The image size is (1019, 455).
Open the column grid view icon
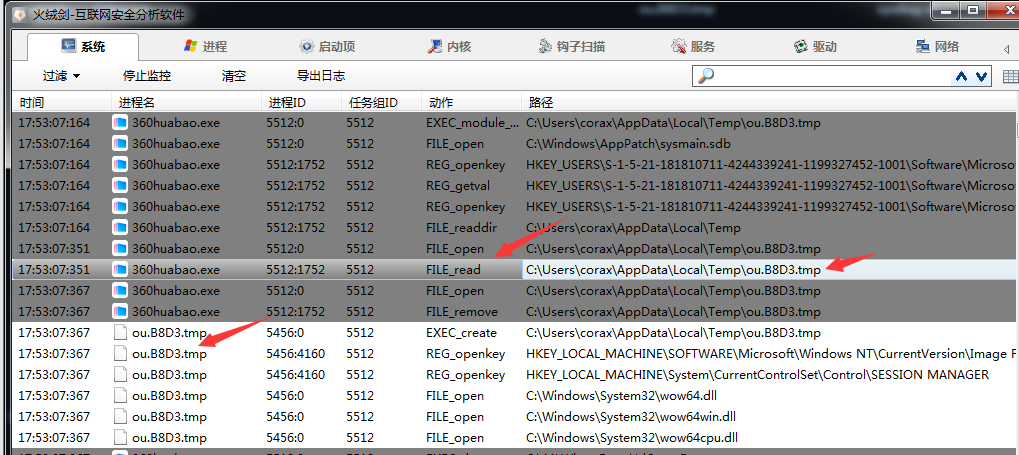pyautogui.click(x=1009, y=77)
